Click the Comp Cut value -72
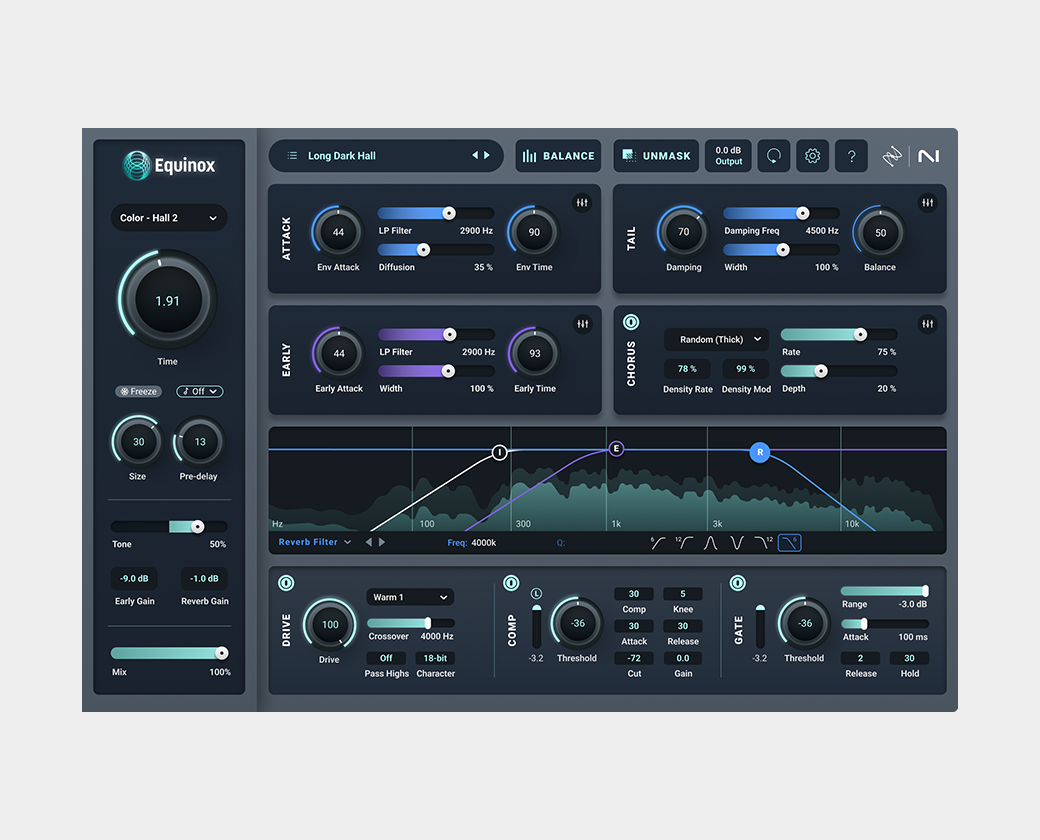The height and width of the screenshot is (840, 1040). (x=634, y=658)
